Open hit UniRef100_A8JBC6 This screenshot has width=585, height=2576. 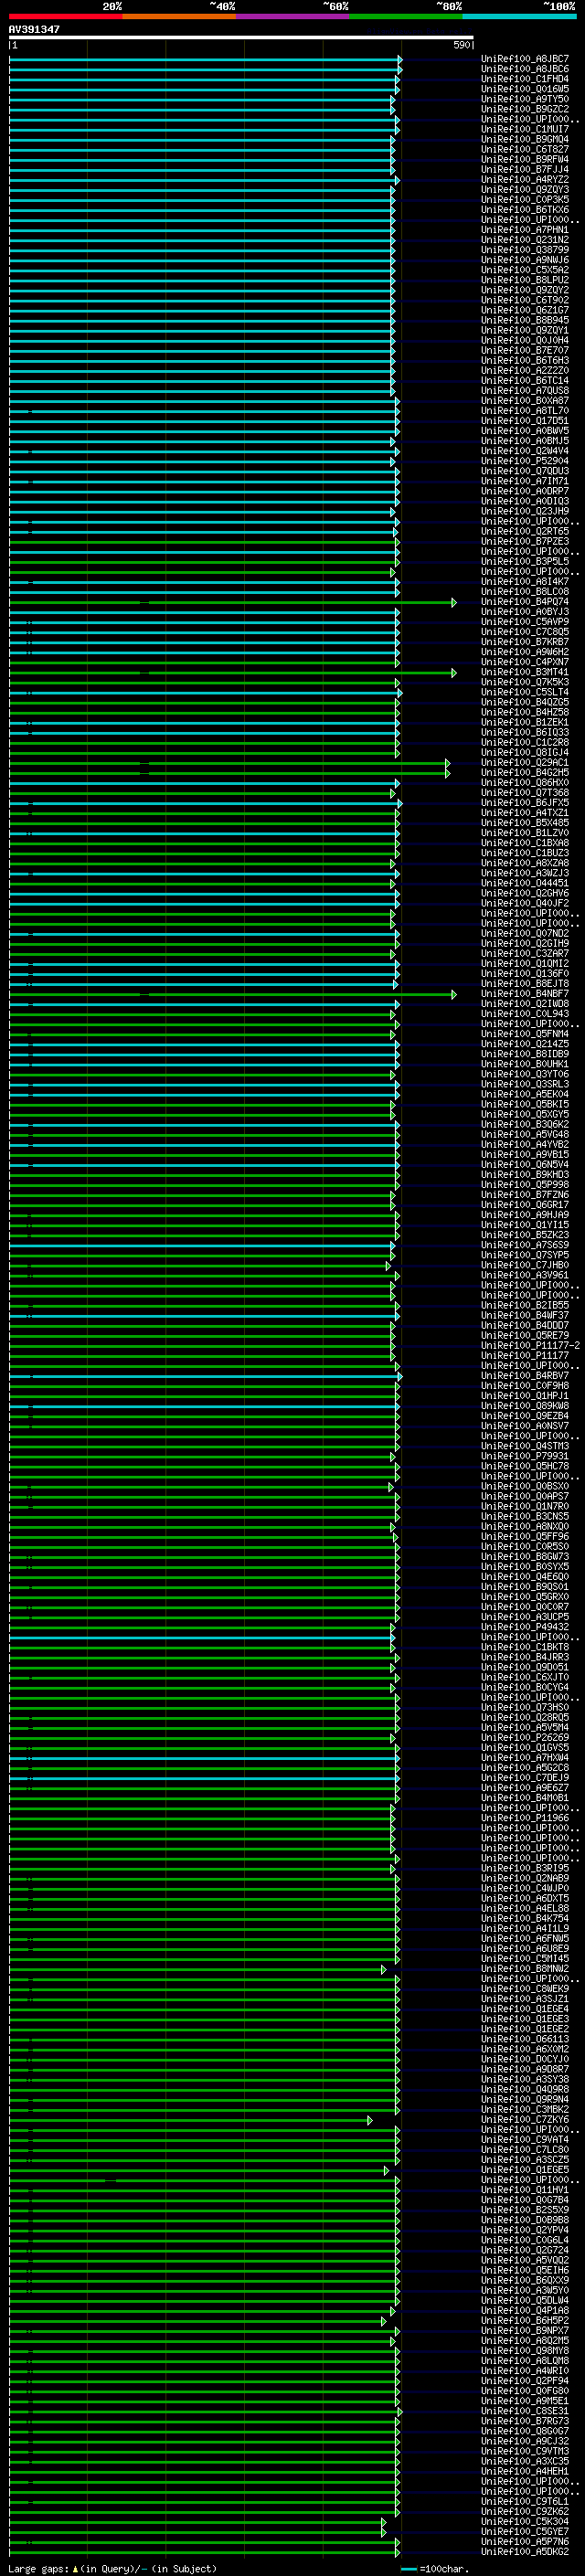525,69
